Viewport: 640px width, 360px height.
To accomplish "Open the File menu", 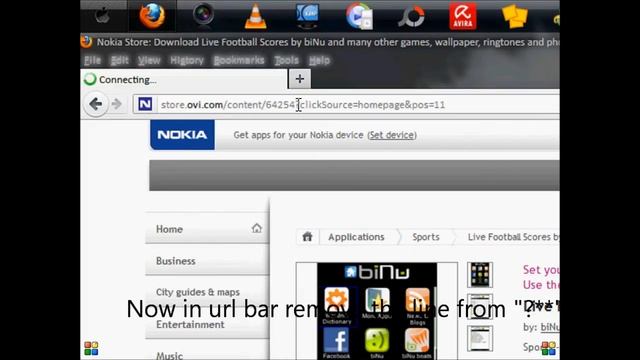I will pos(92,60).
